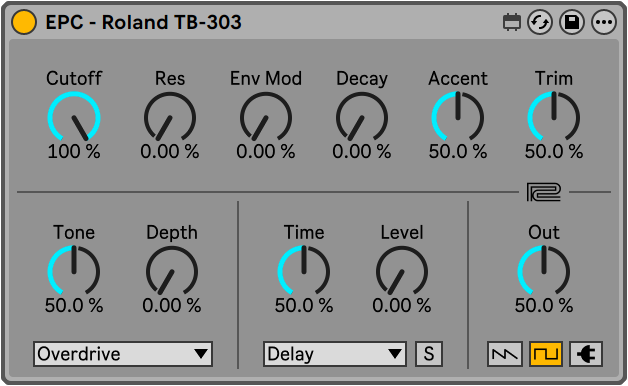Screen dimensions: 628x386
Task: Toggle the S button beside Delay
Action: click(429, 354)
